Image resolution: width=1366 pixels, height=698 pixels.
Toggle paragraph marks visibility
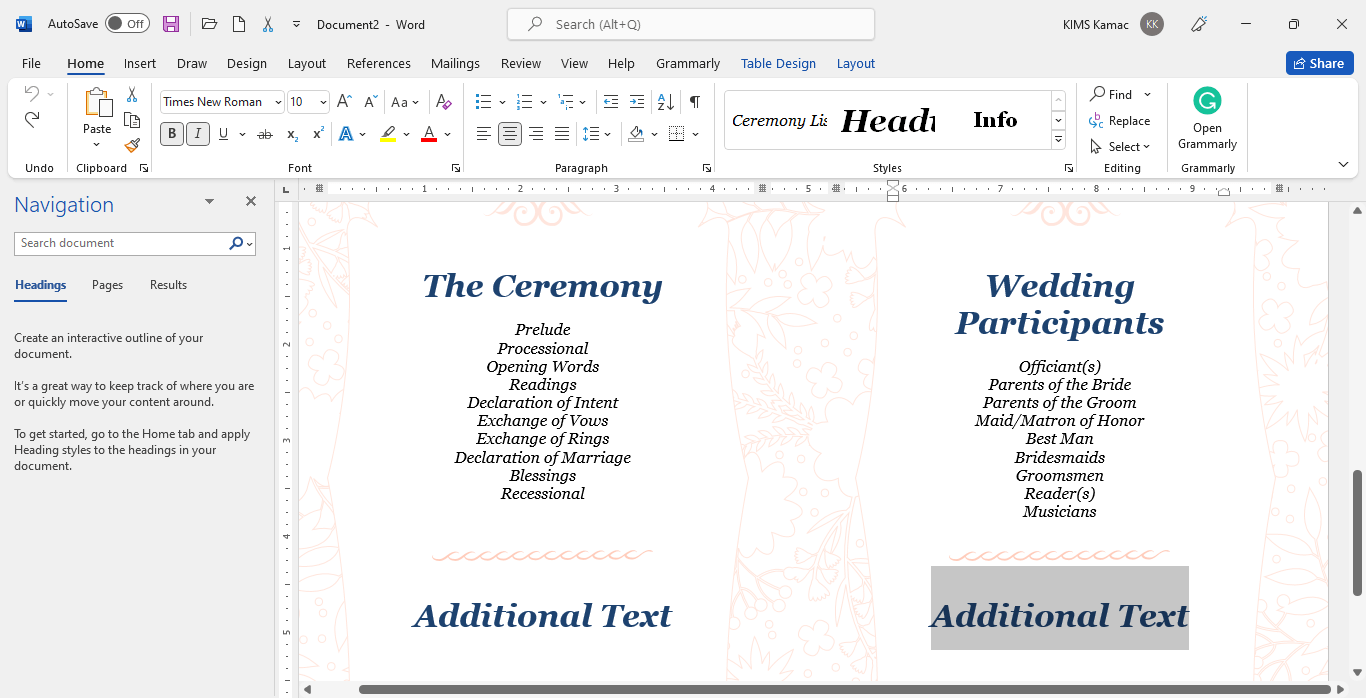(x=696, y=101)
